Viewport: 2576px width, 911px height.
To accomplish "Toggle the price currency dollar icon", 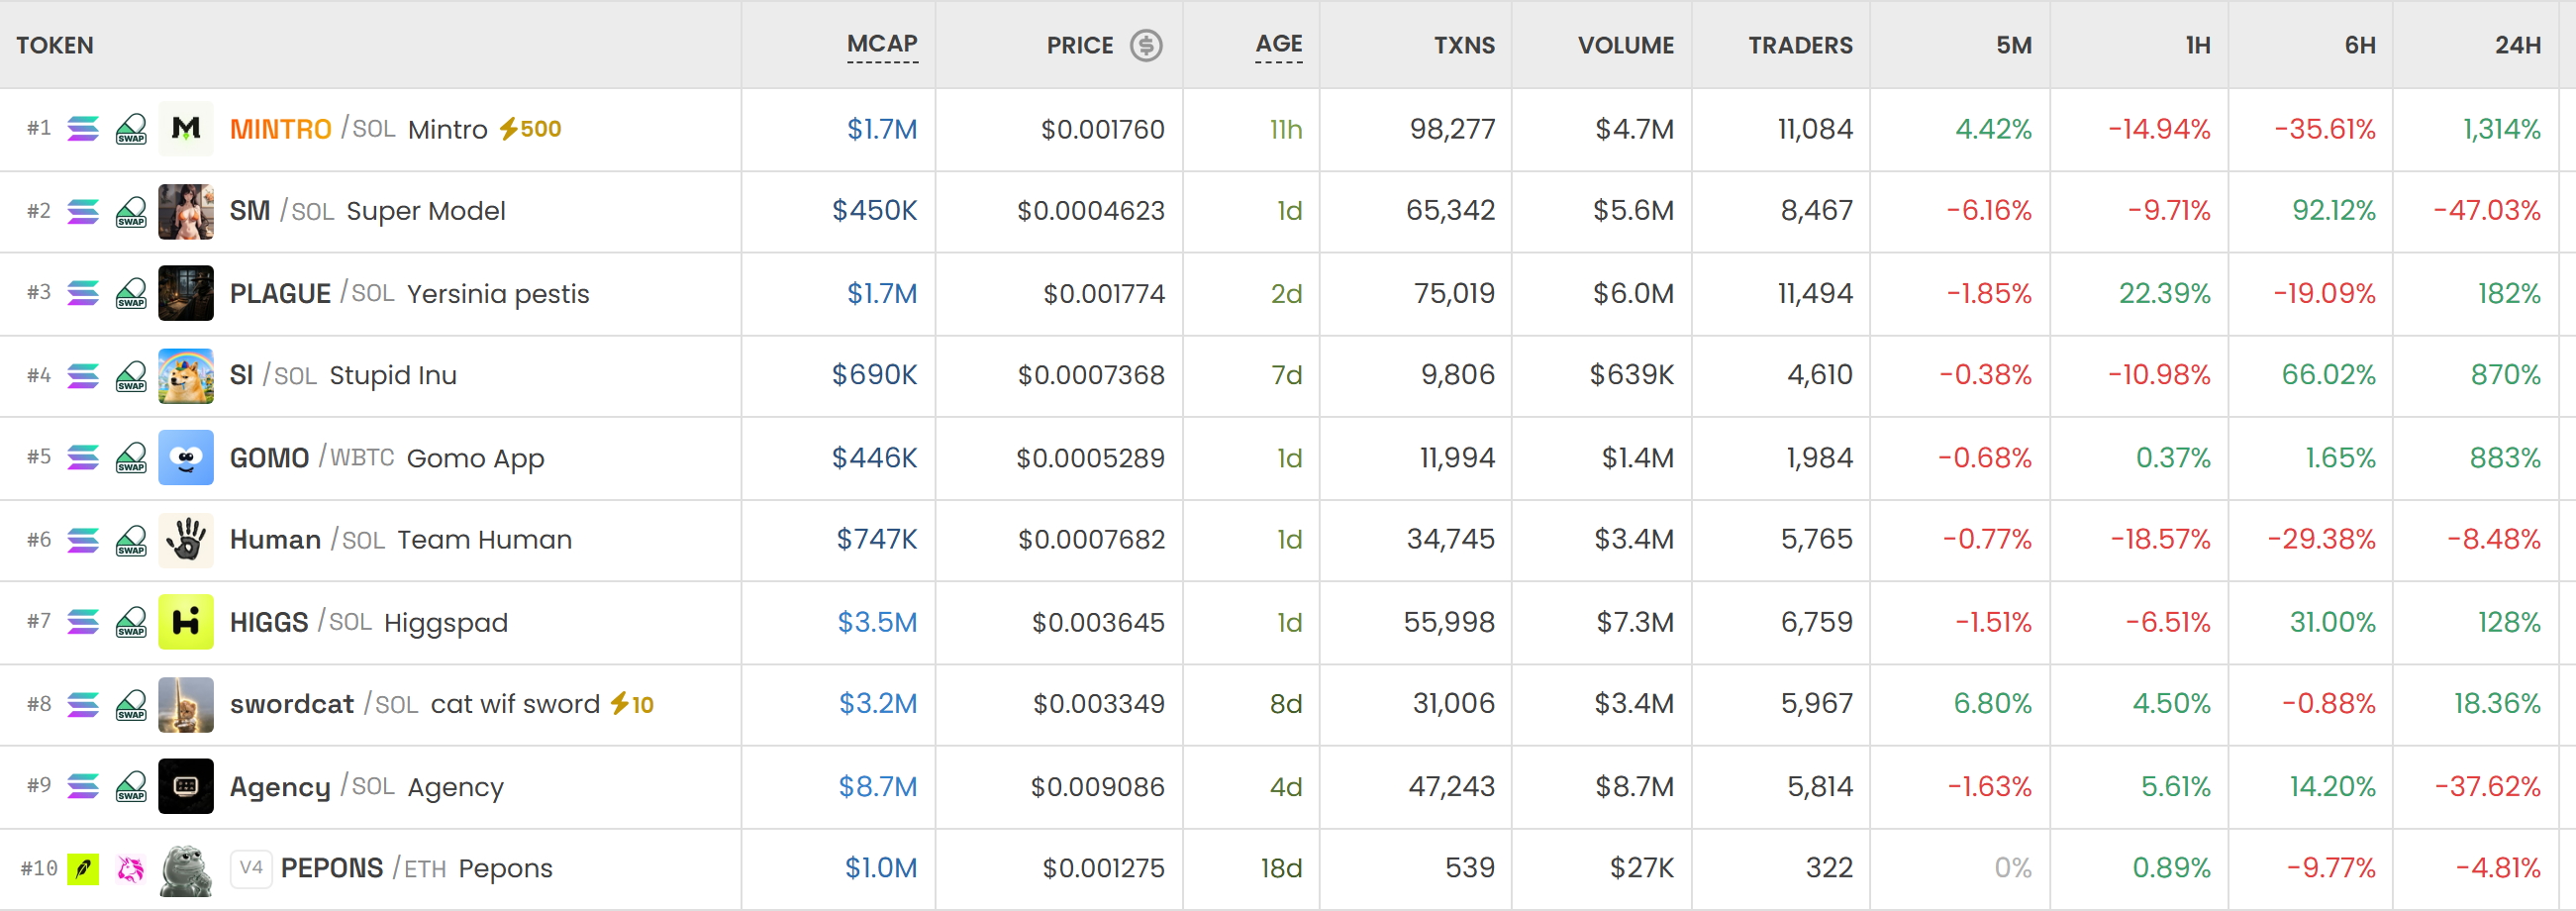I will coord(1146,45).
